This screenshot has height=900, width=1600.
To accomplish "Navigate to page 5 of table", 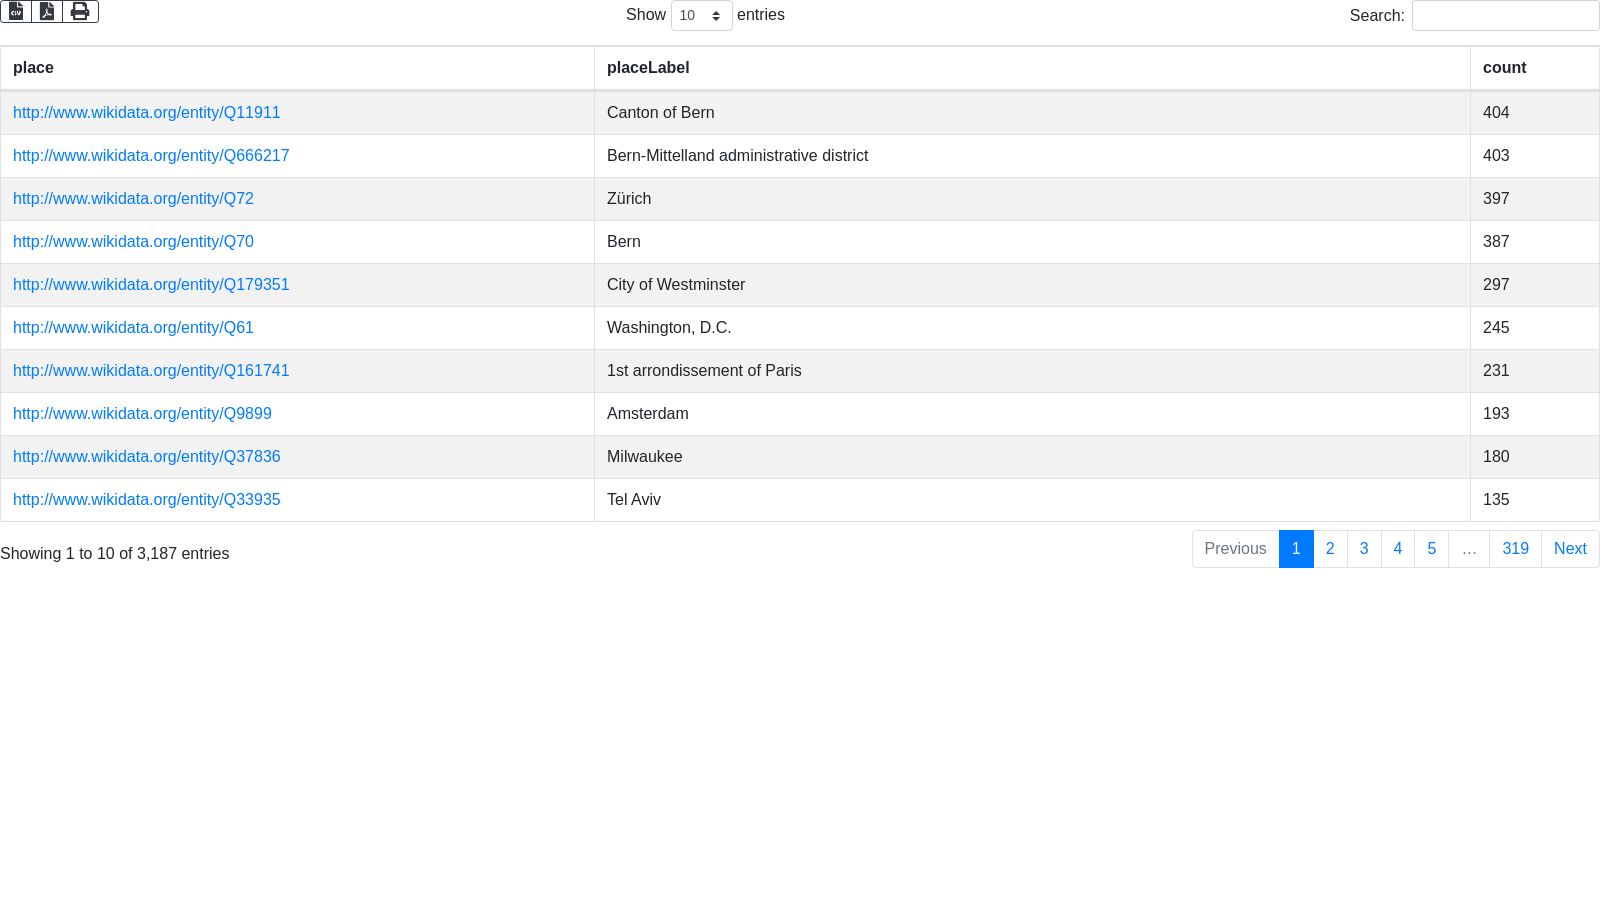I will coord(1431,549).
